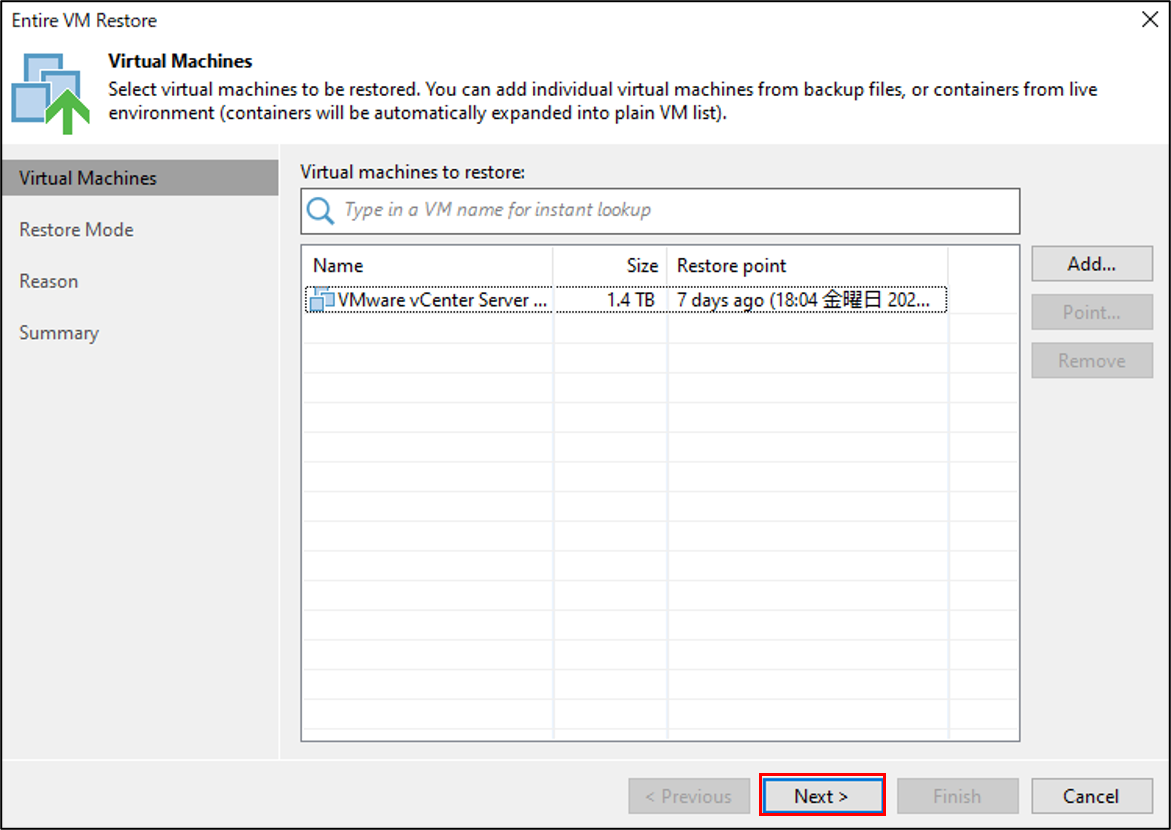Go to the Restore Mode step
Image resolution: width=1171 pixels, height=830 pixels.
[x=76, y=229]
